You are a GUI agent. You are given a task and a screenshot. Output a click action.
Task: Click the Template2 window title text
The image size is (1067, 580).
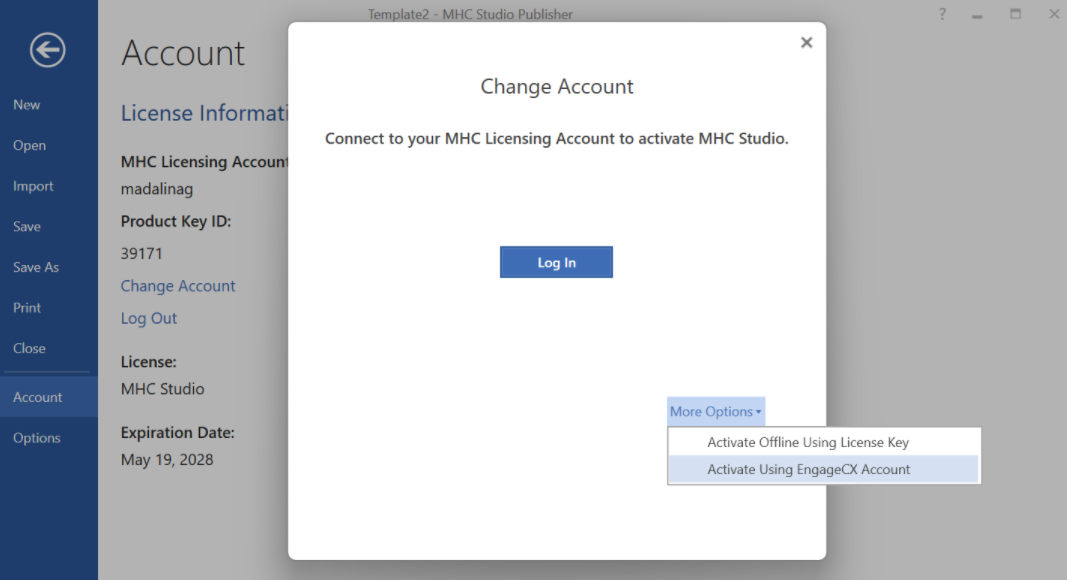(470, 14)
